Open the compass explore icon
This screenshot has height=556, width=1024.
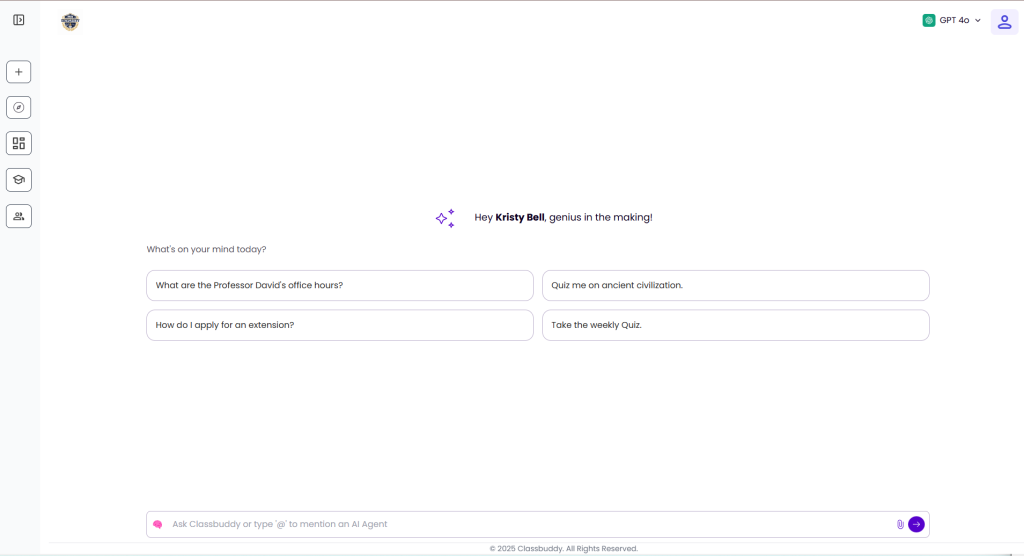point(19,107)
